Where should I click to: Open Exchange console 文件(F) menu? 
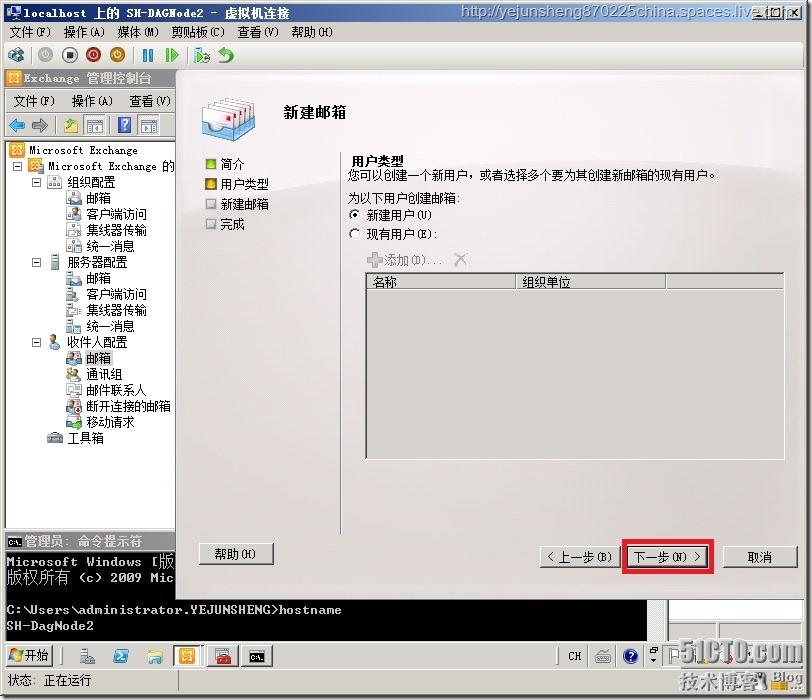34,101
